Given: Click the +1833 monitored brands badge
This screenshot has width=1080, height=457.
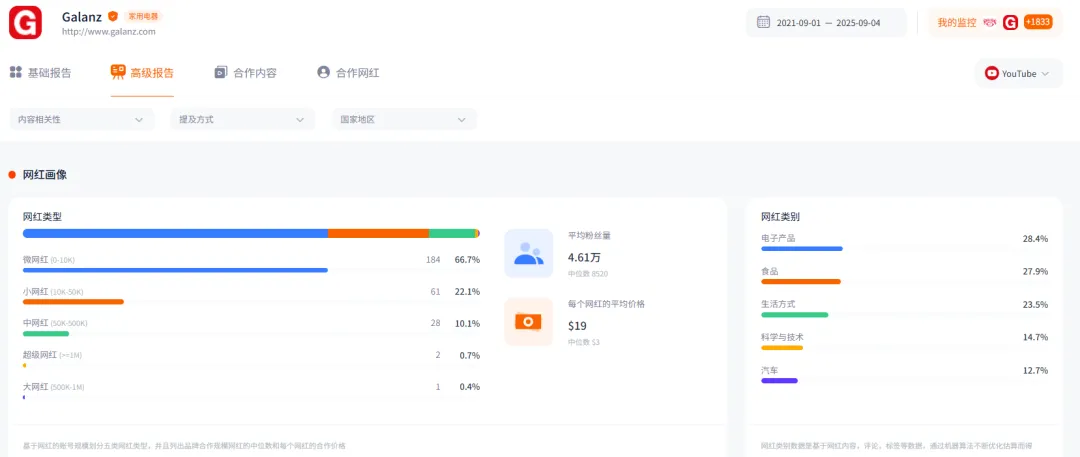Looking at the screenshot, I should click(x=1037, y=22).
